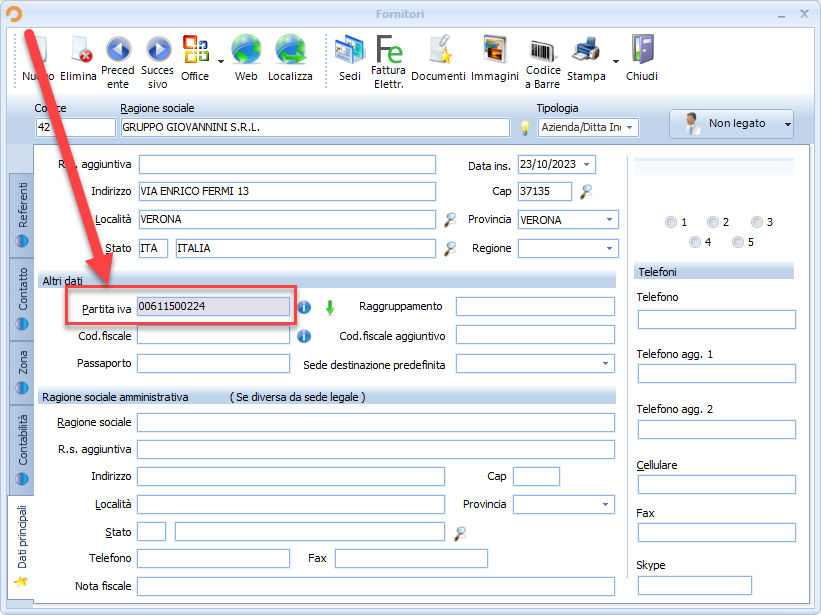Screen dimensions: 821x615
Task: Open the Tipologia dropdown
Action: click(630, 128)
